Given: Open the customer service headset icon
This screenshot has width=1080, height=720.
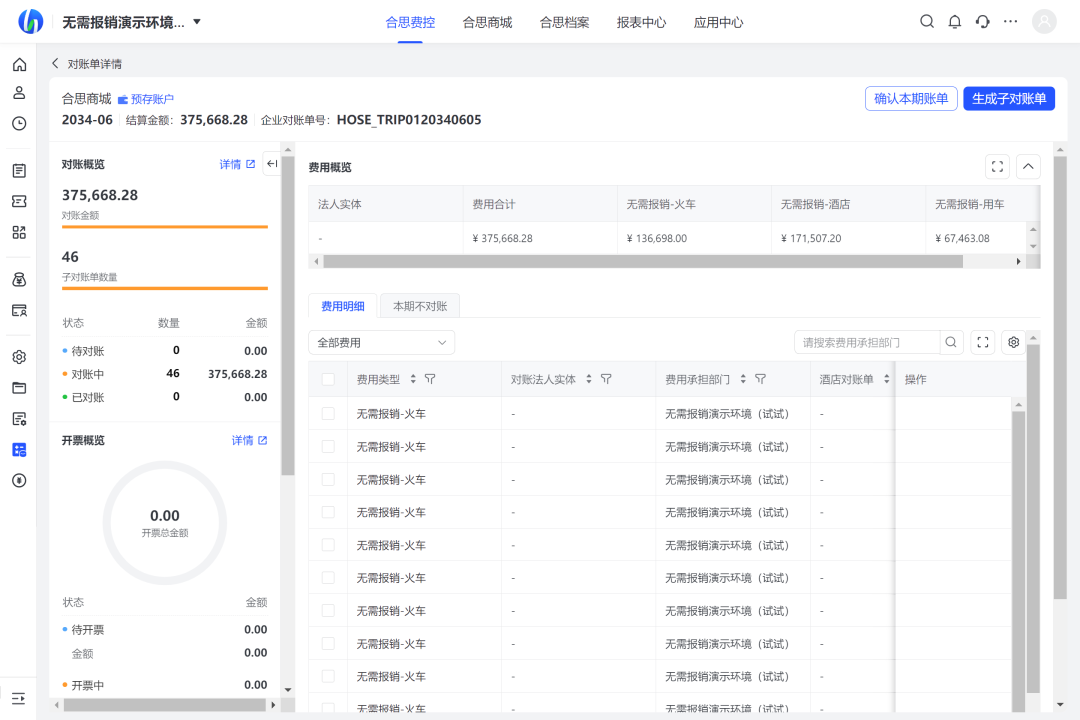Looking at the screenshot, I should pyautogui.click(x=983, y=21).
